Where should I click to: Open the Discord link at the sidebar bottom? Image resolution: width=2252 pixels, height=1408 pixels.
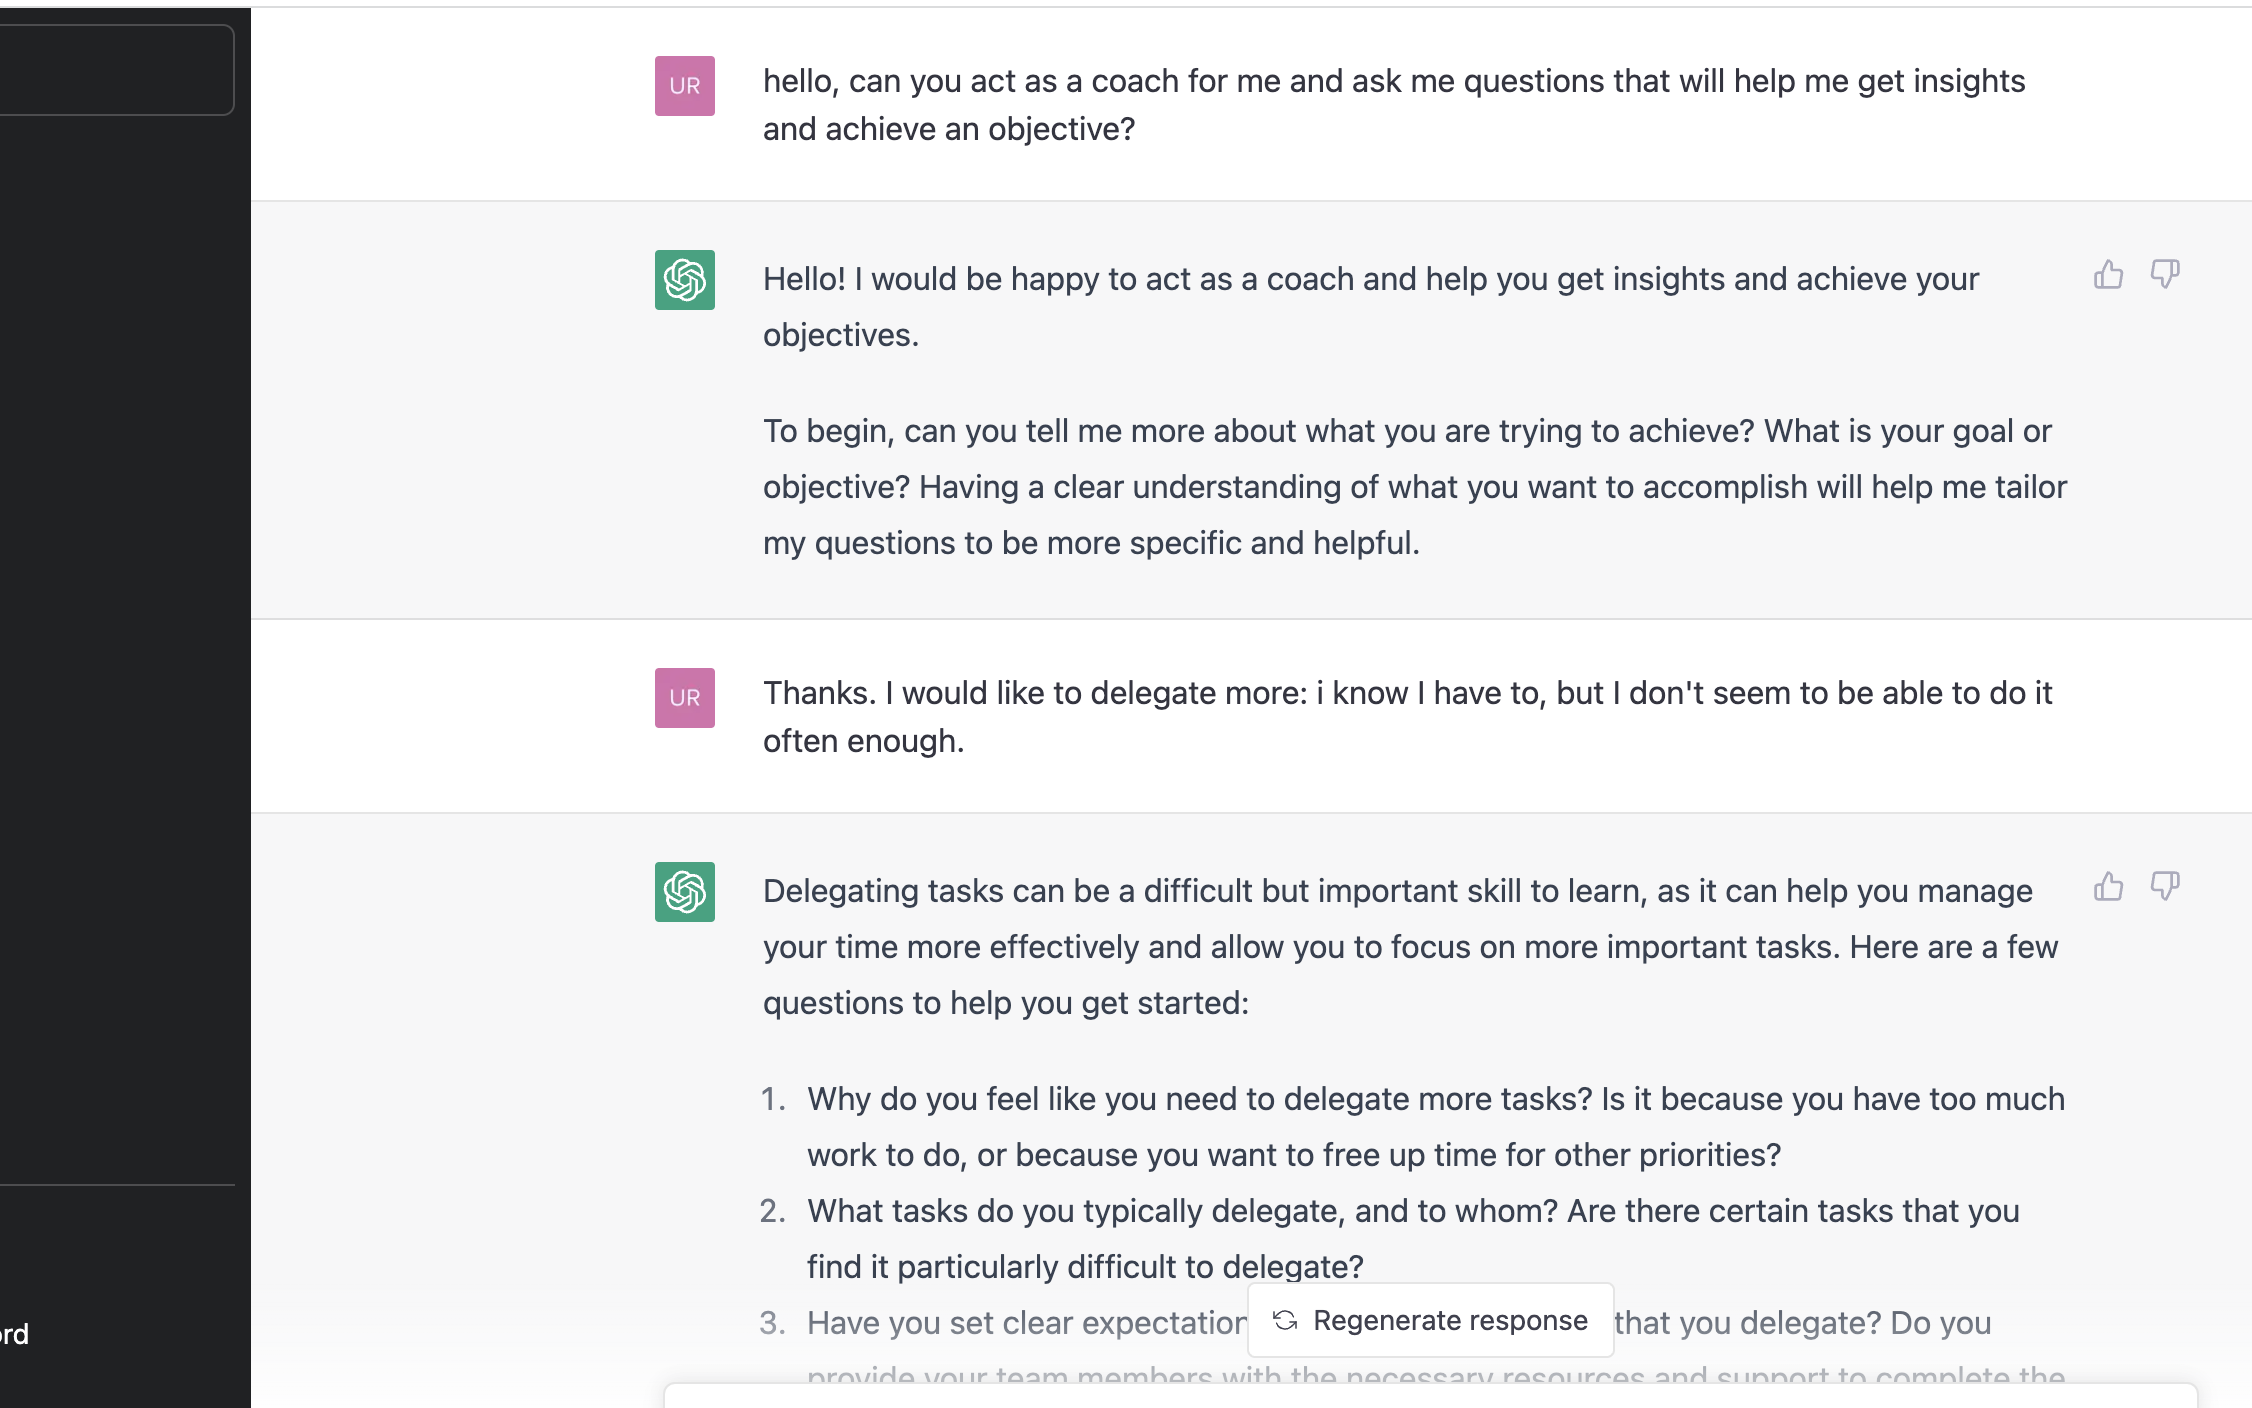click(15, 1334)
